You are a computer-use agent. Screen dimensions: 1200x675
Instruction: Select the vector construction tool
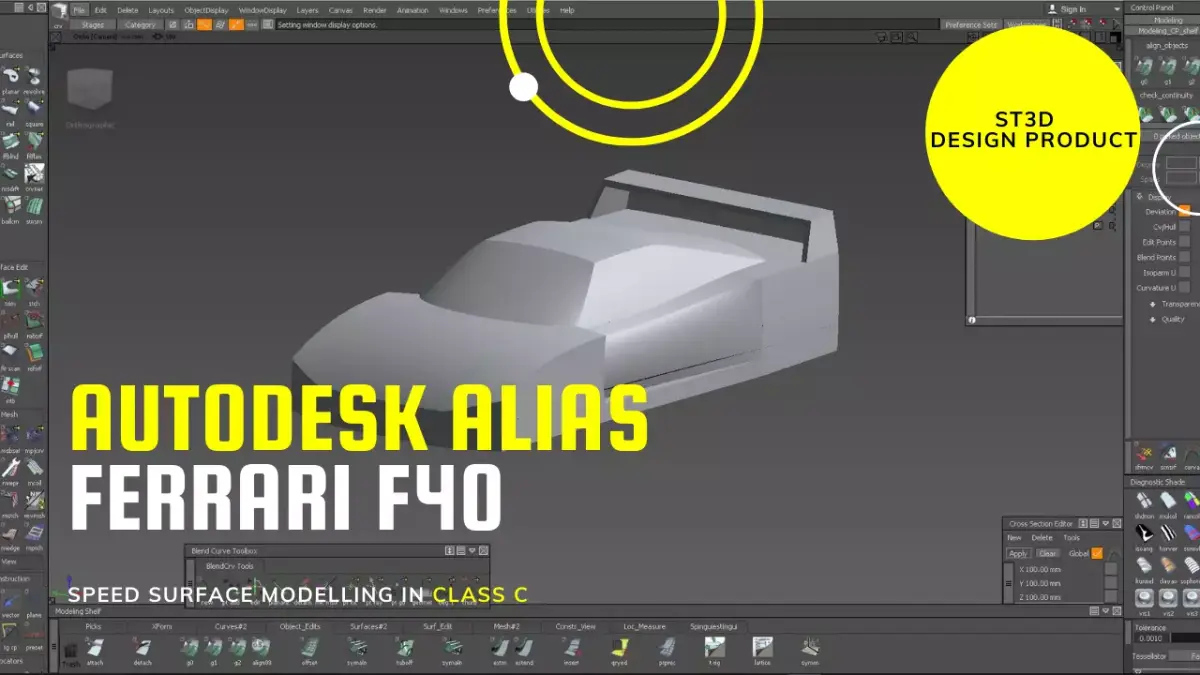(x=10, y=604)
